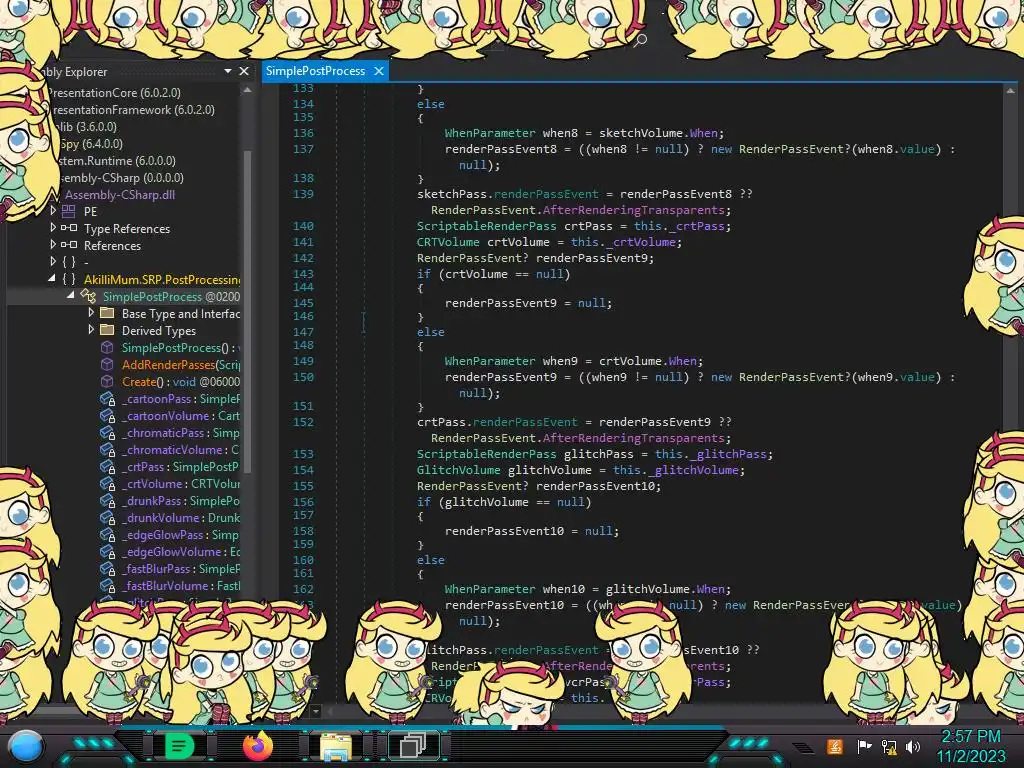Screen dimensions: 1024x768
Task: Expand the References tree node
Action: click(53, 245)
